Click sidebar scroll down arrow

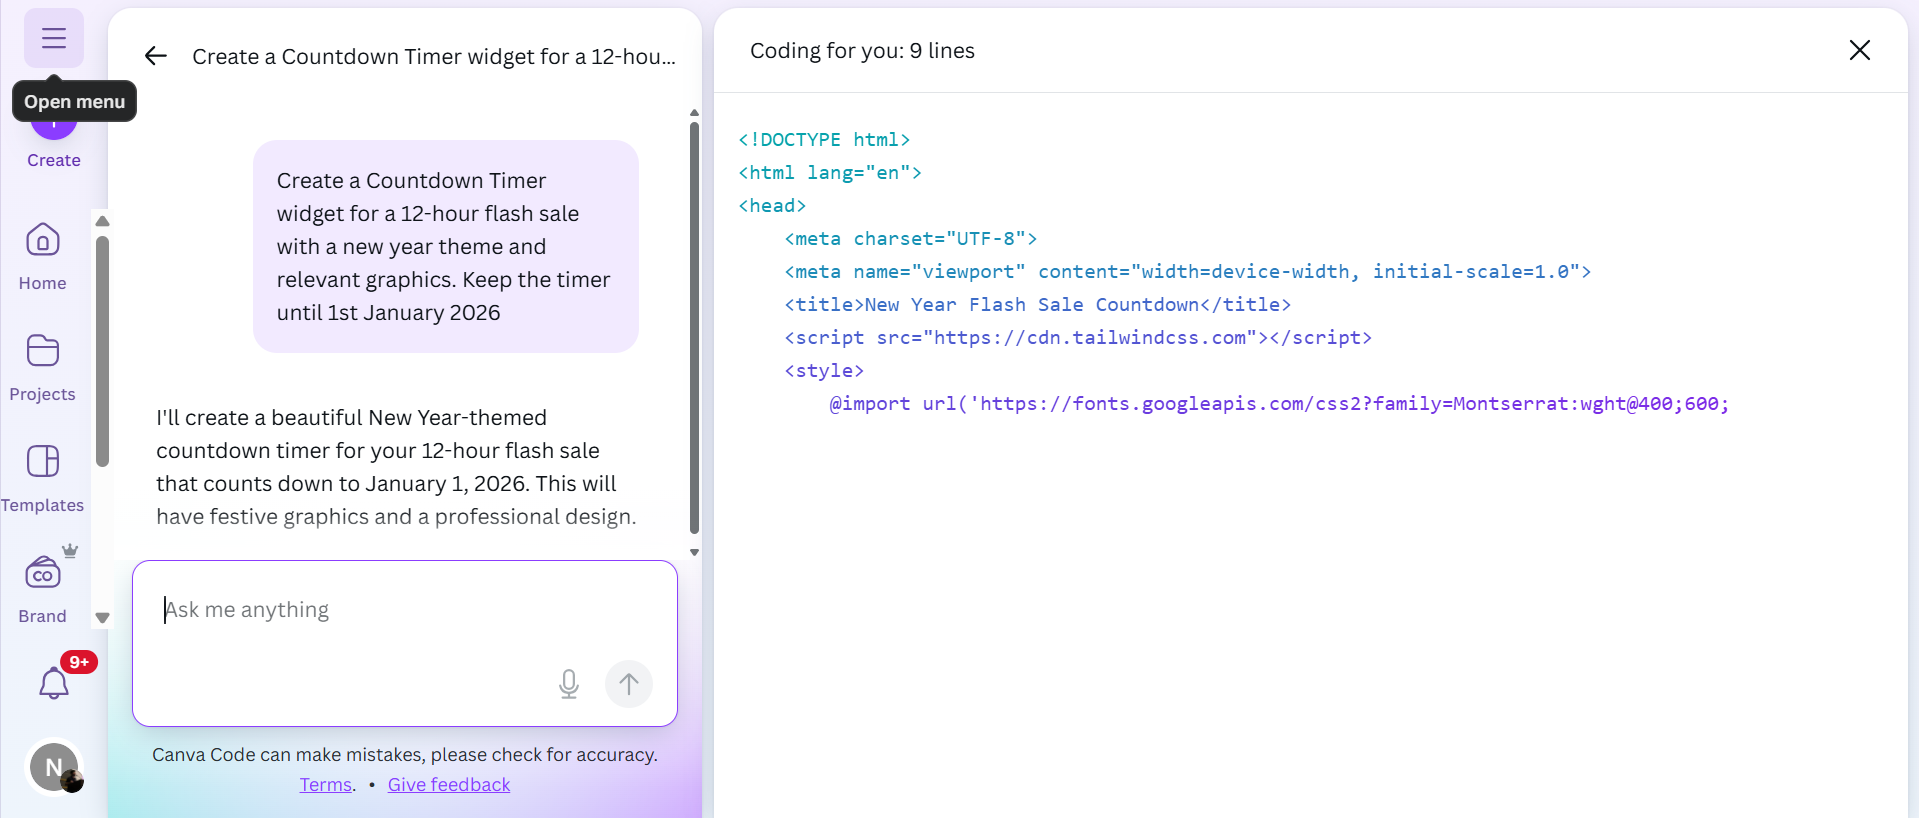coord(102,618)
